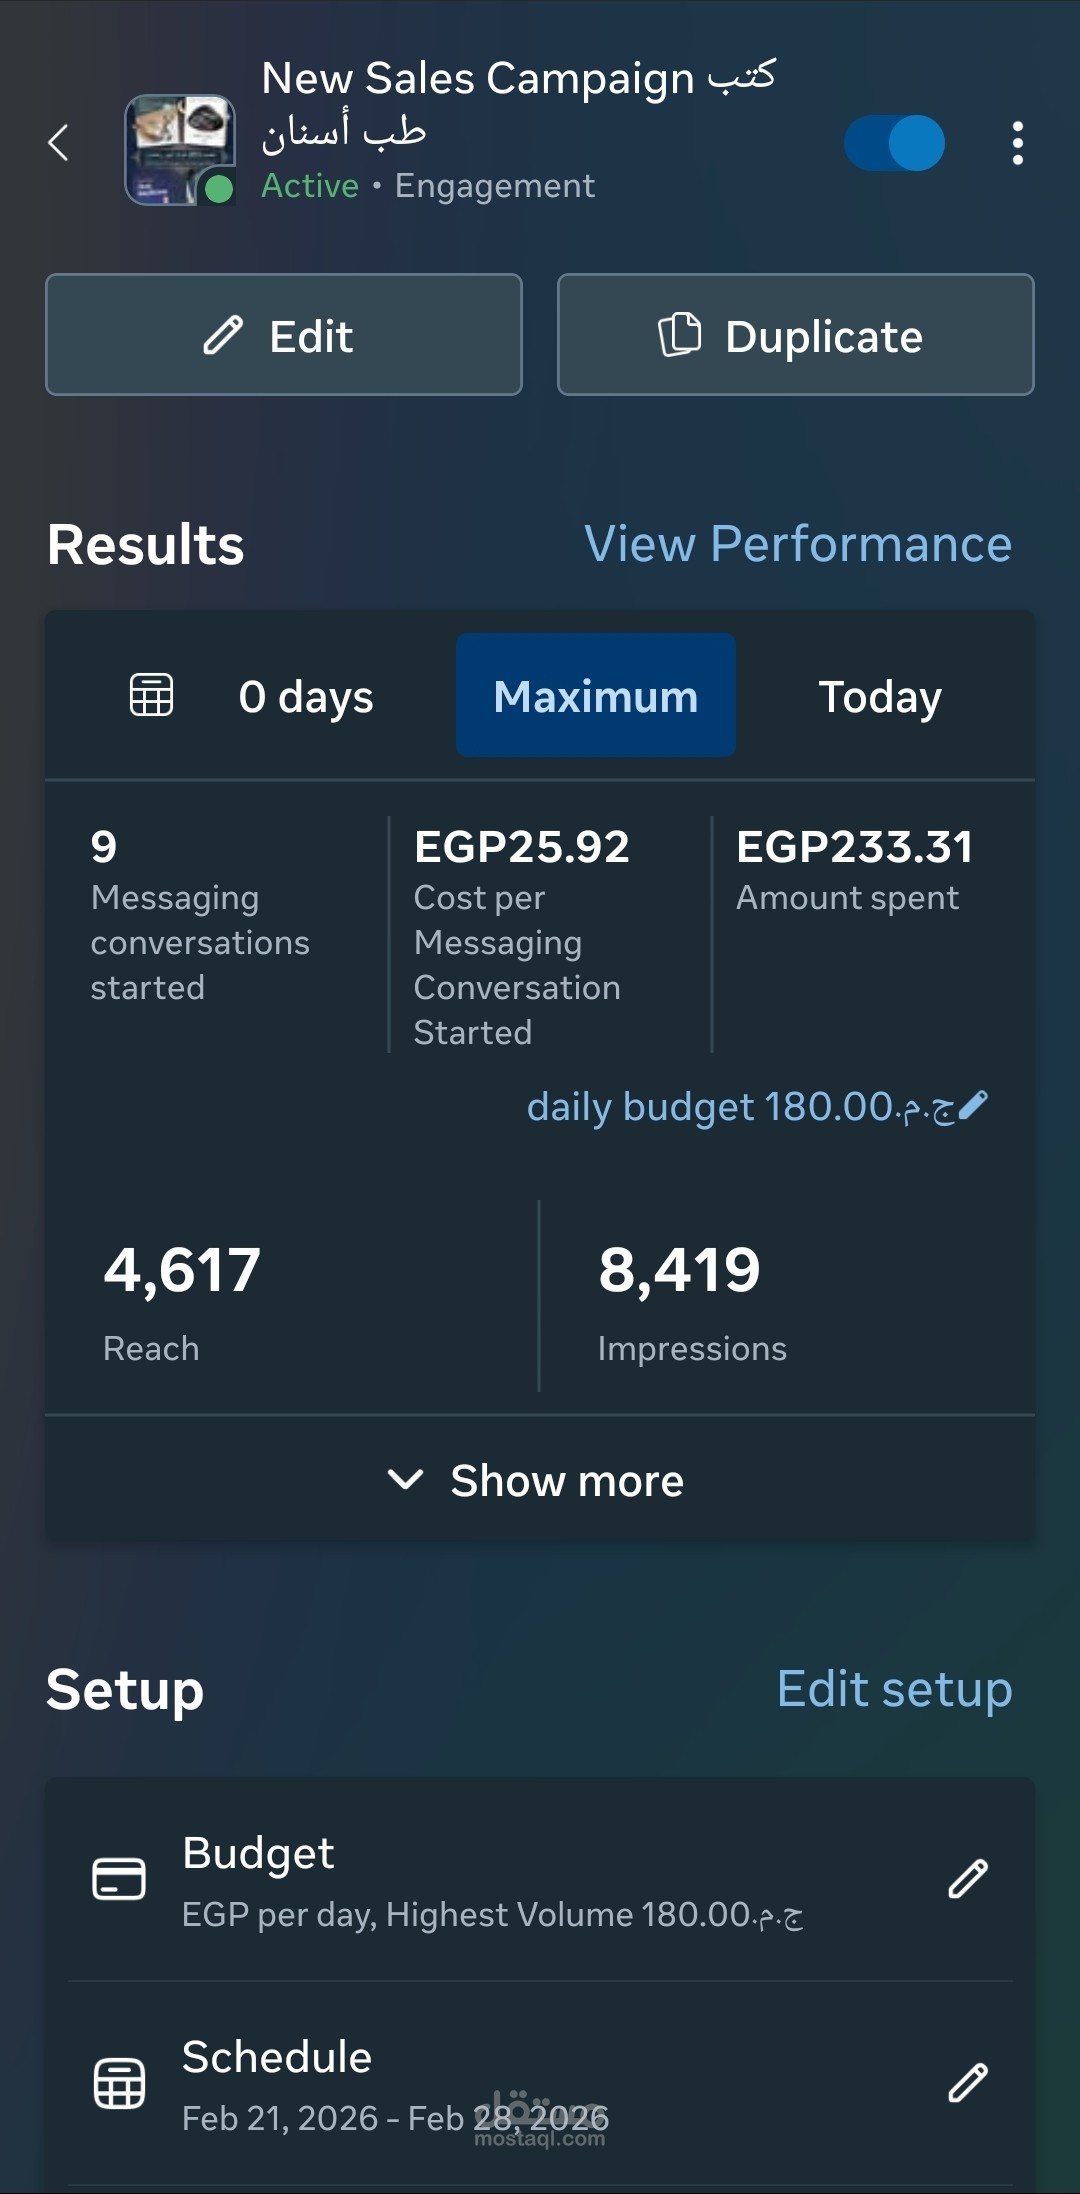
Task: Expand results with Show more
Action: [x=566, y=1481]
